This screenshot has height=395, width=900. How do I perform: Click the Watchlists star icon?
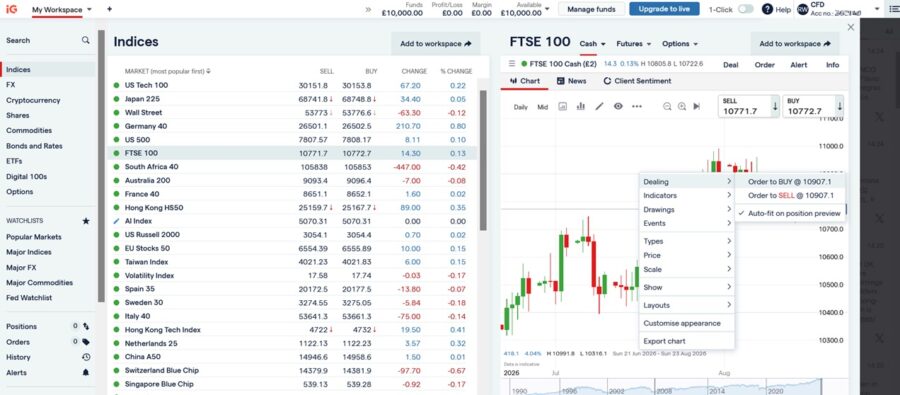(x=86, y=221)
